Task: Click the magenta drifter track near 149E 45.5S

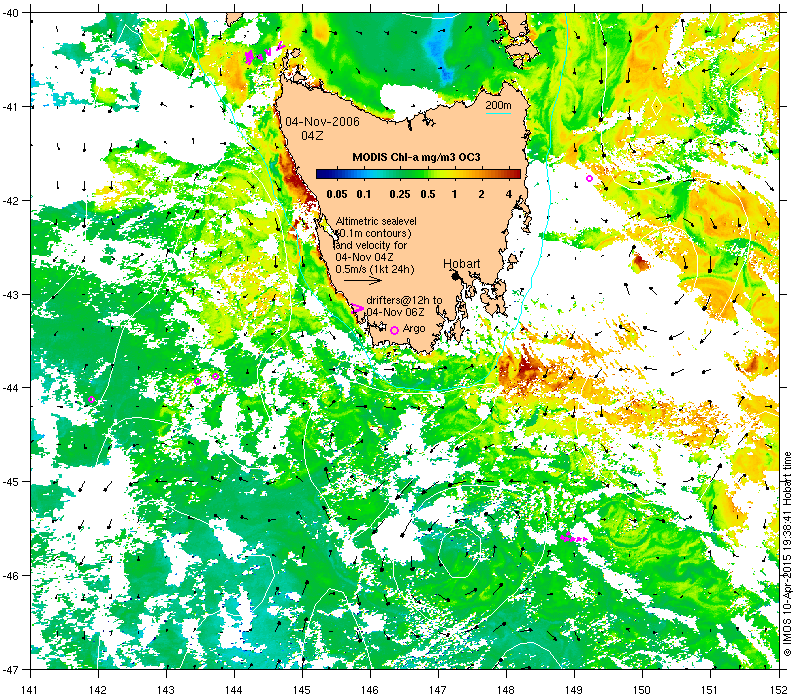Action: tap(573, 537)
